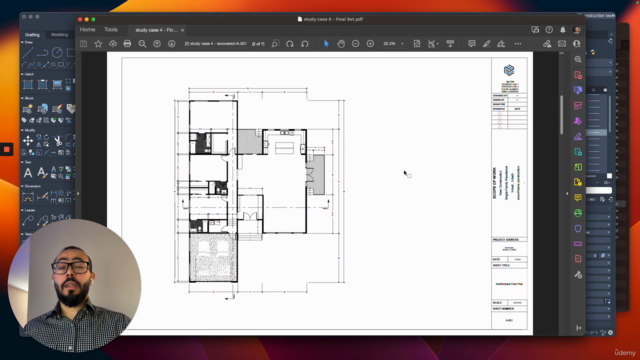Open the notifications bell
Screen dimensions: 640x360
click(563, 30)
